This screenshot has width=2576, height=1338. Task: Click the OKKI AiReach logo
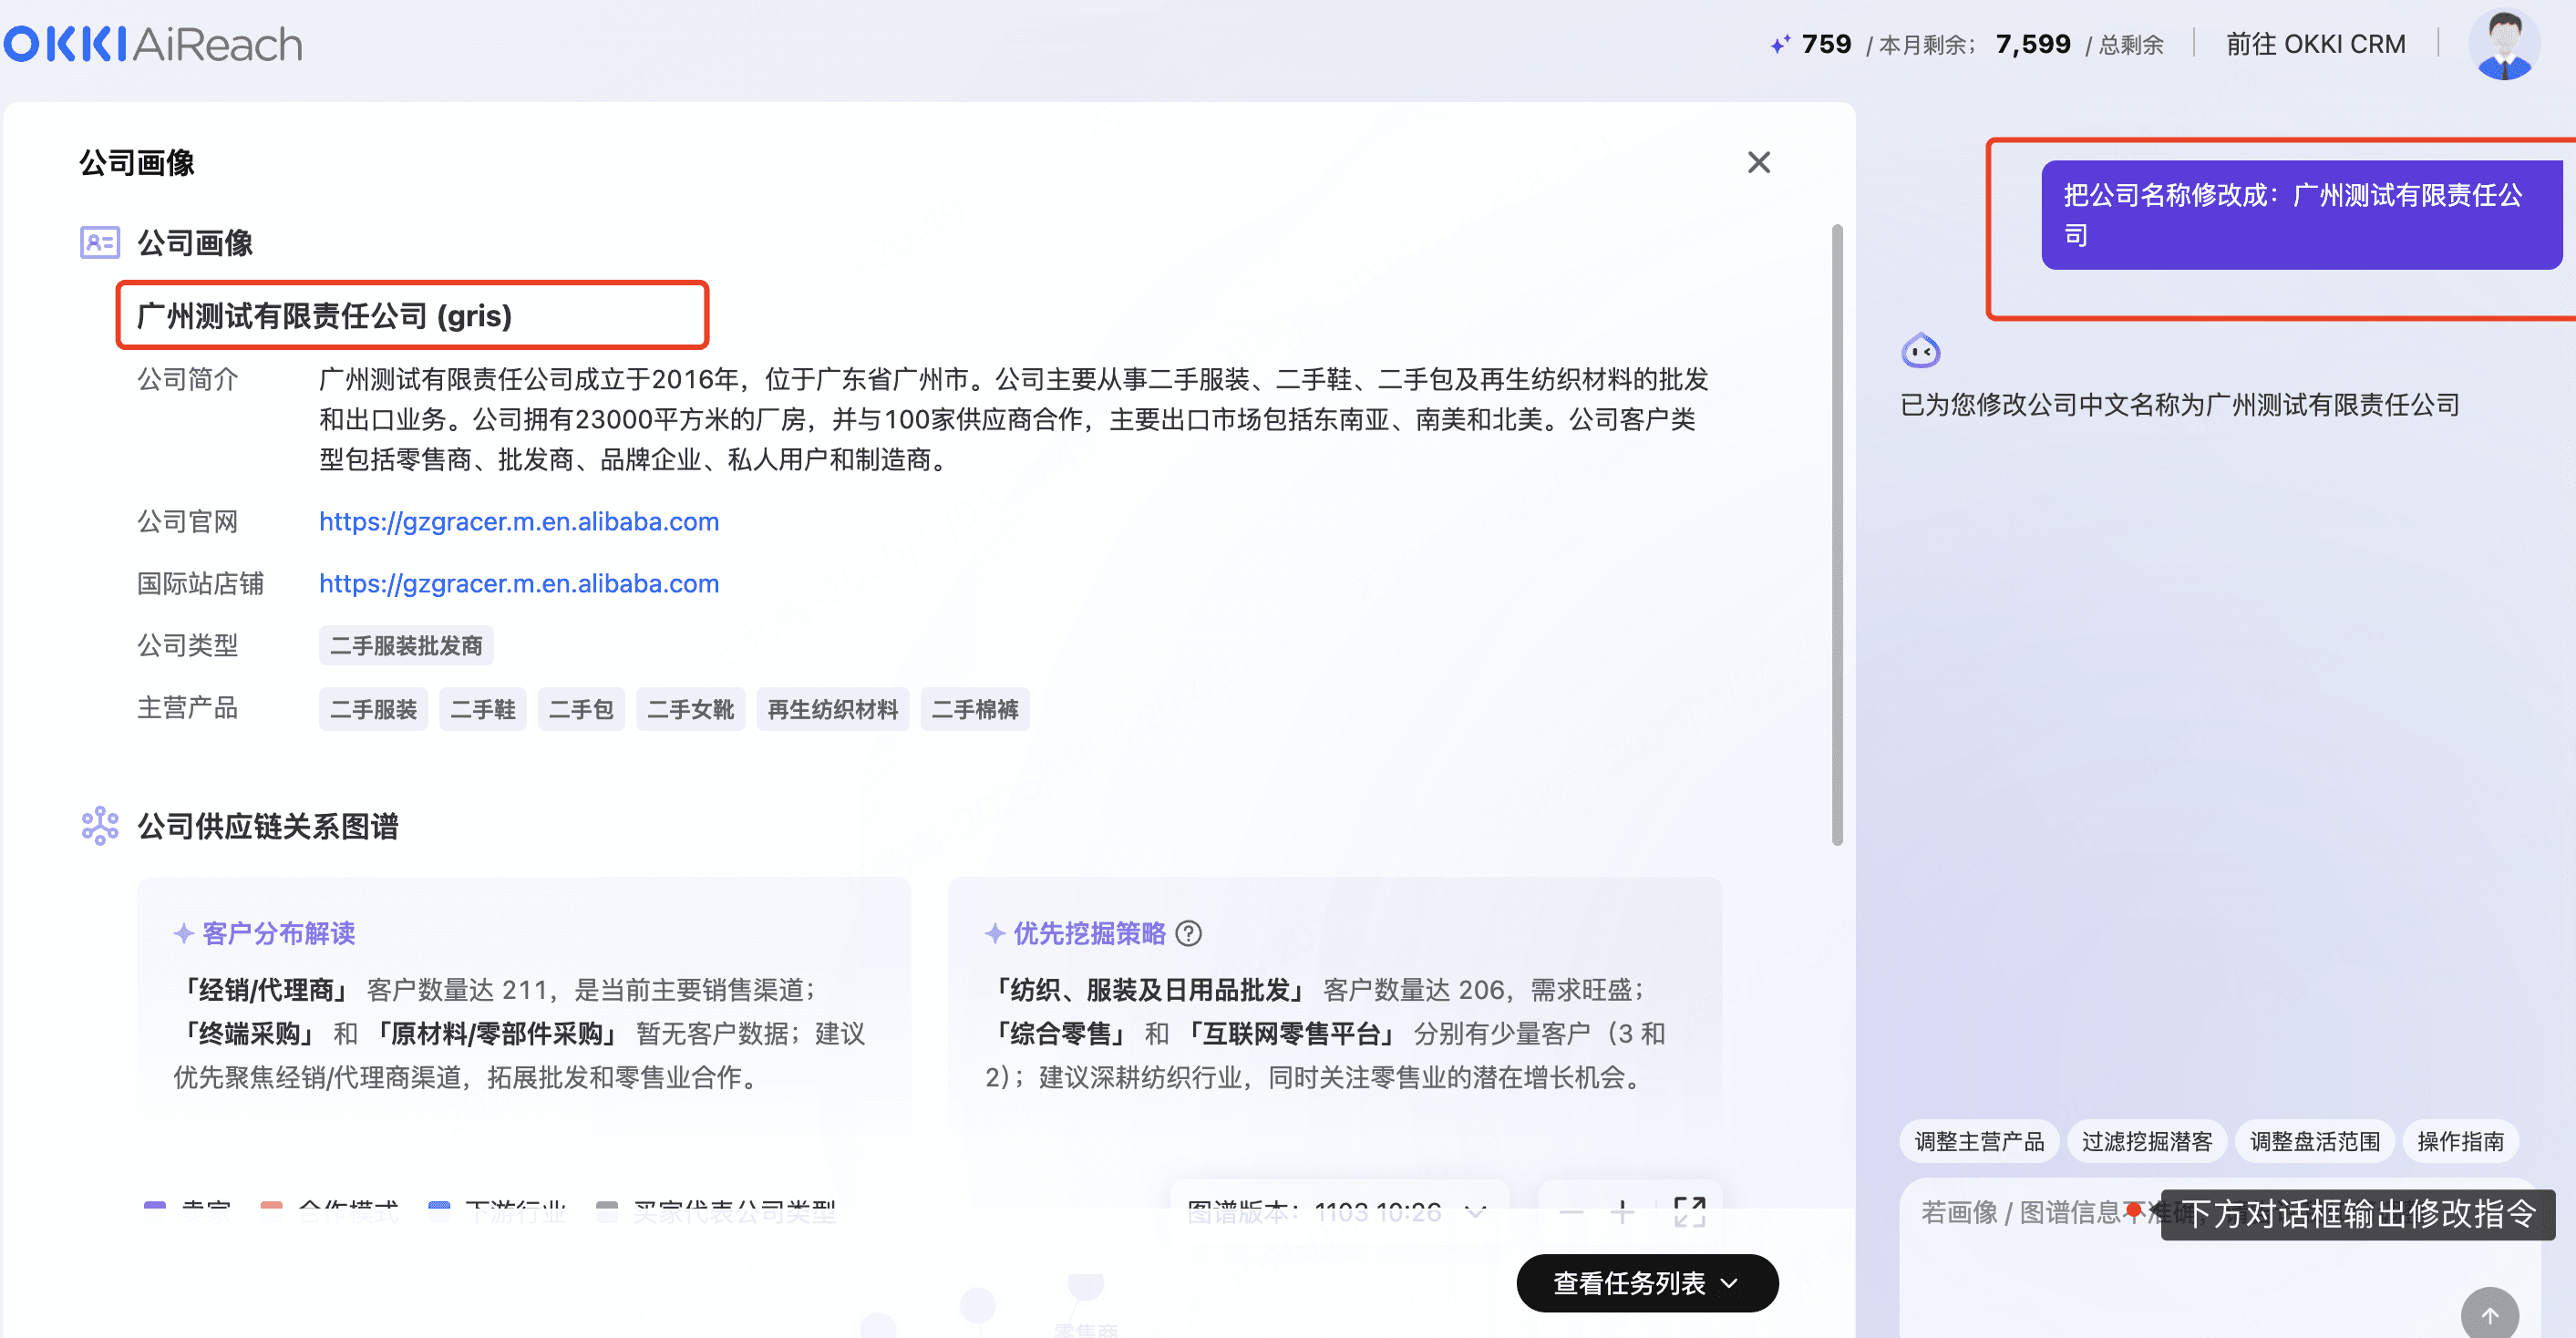152,44
